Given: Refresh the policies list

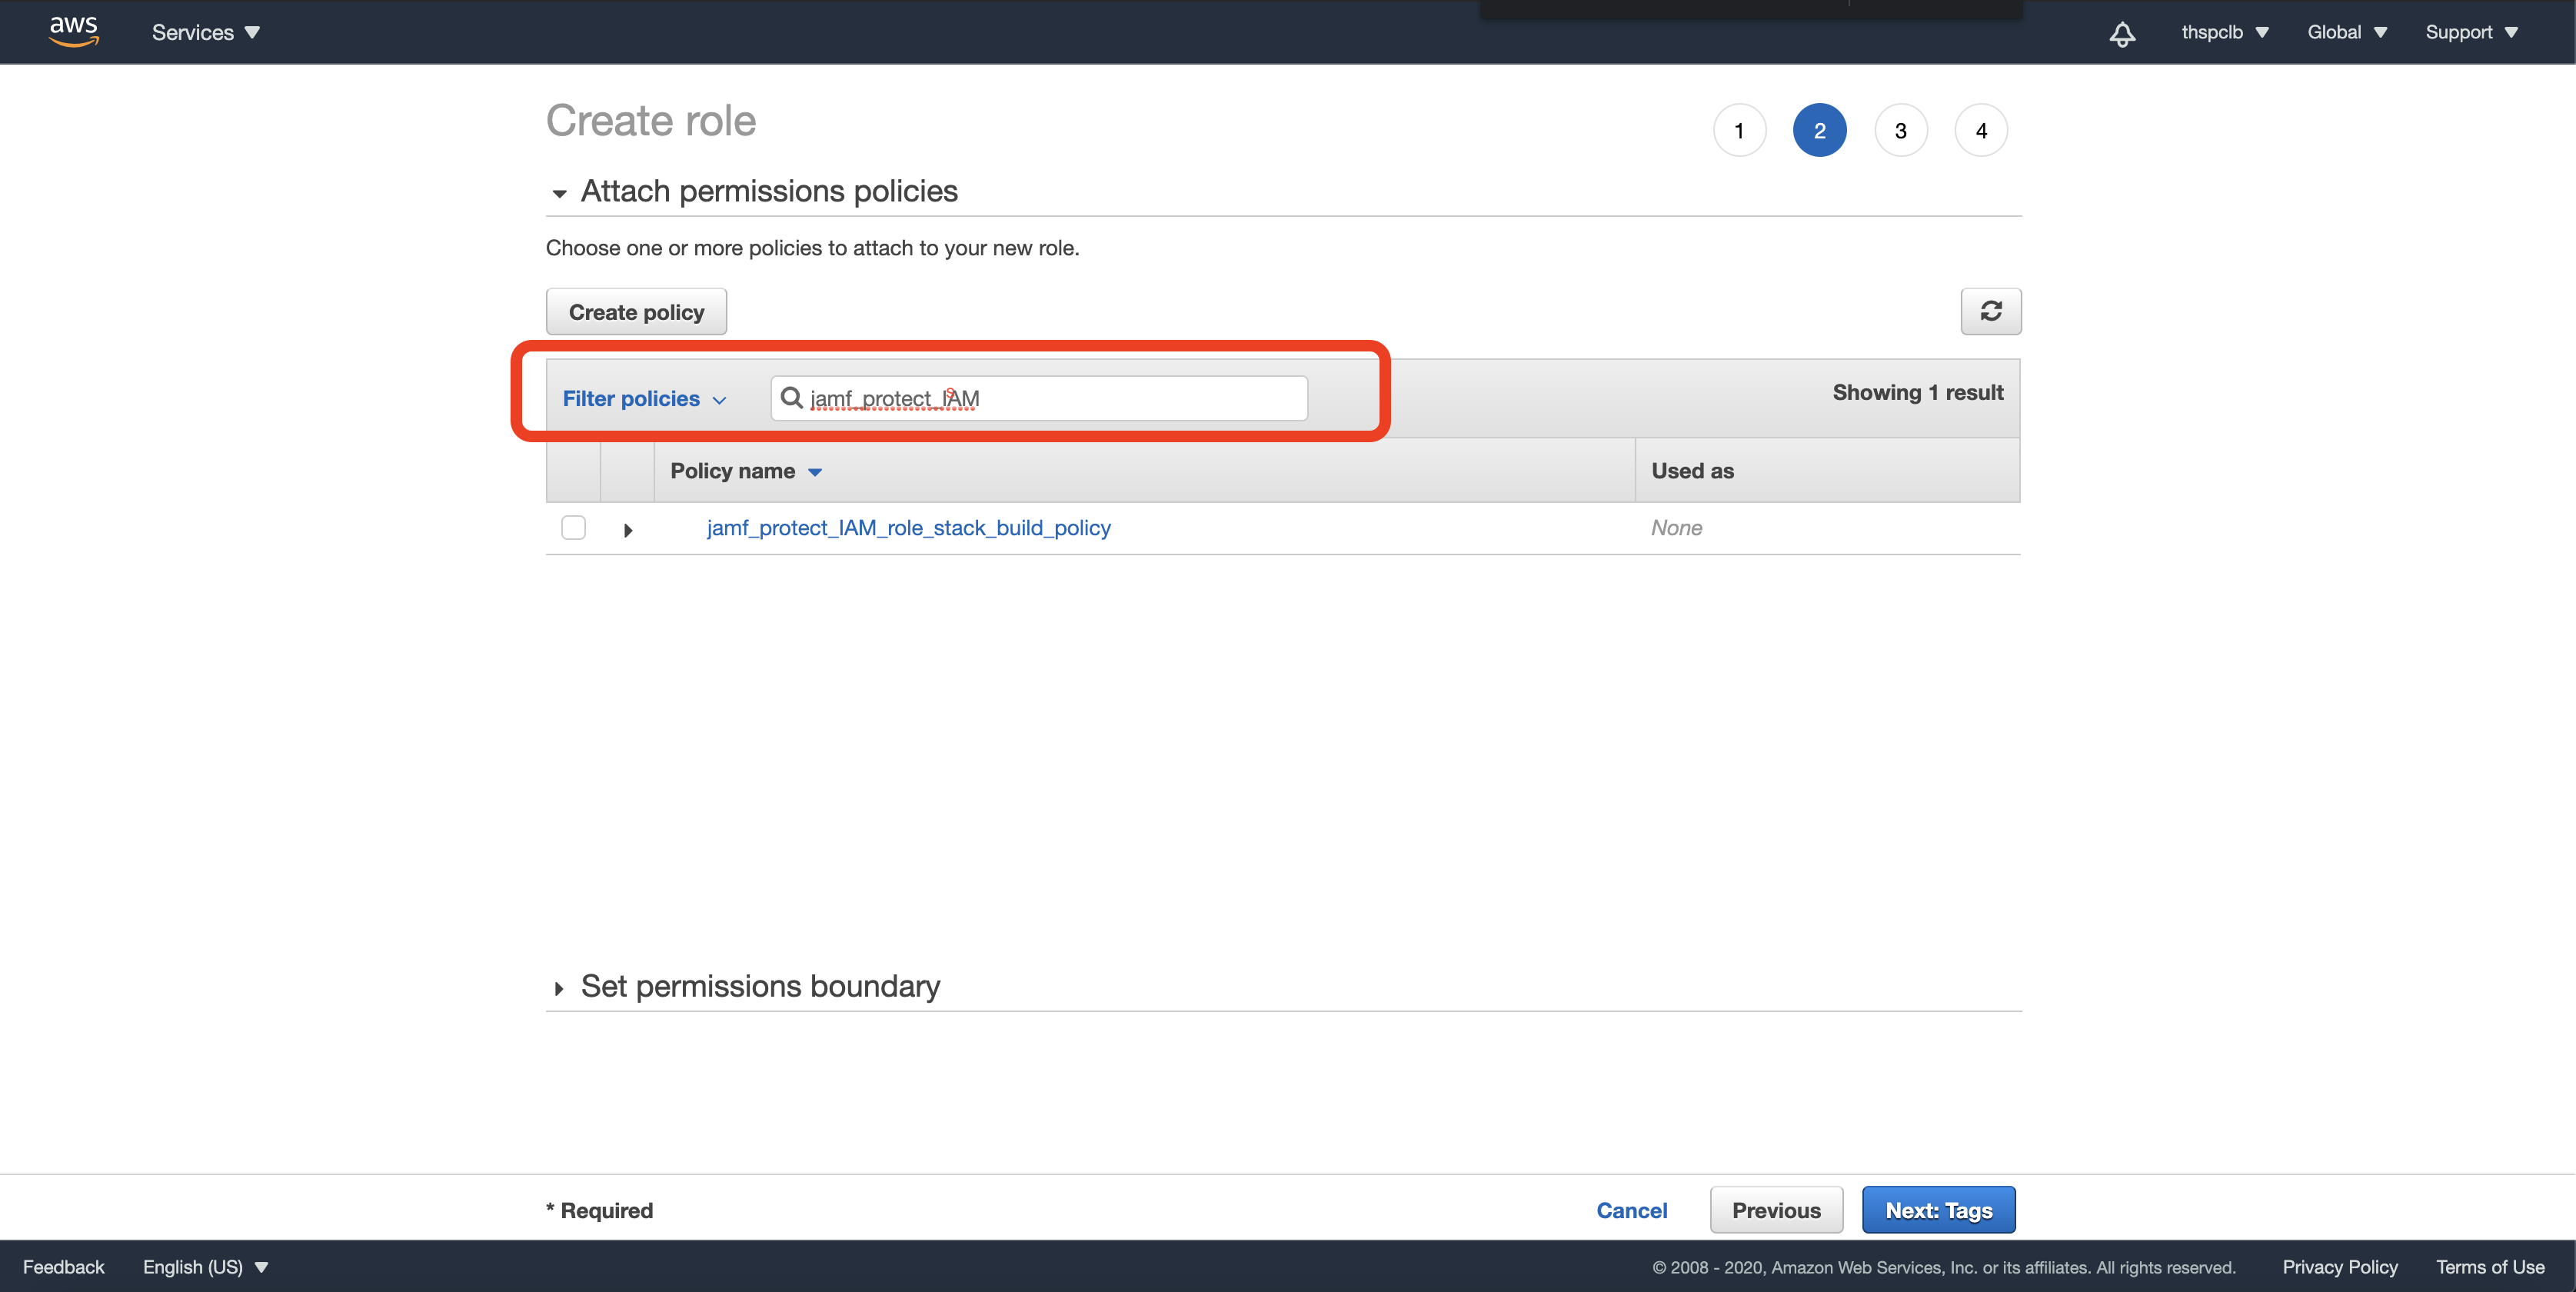Looking at the screenshot, I should [1990, 311].
